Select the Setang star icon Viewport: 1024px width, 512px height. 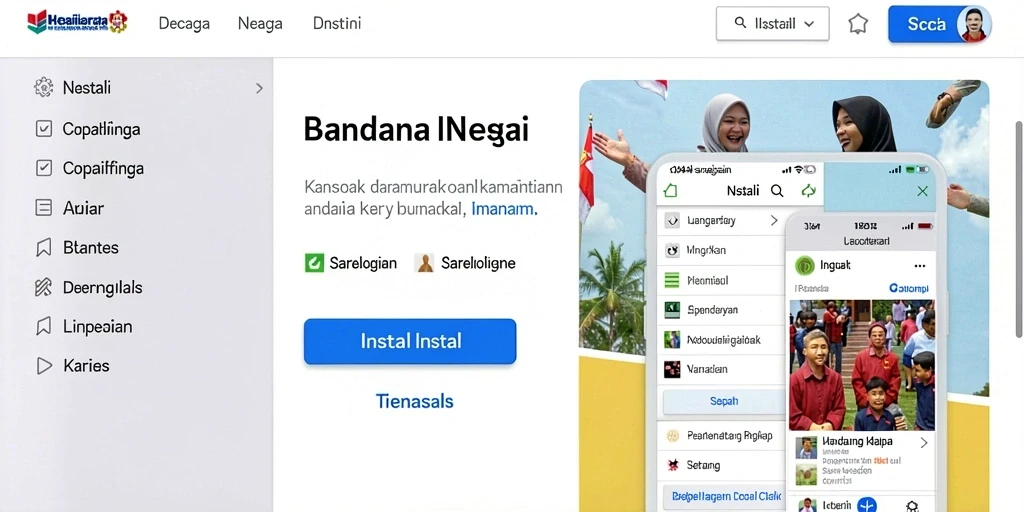coord(673,466)
